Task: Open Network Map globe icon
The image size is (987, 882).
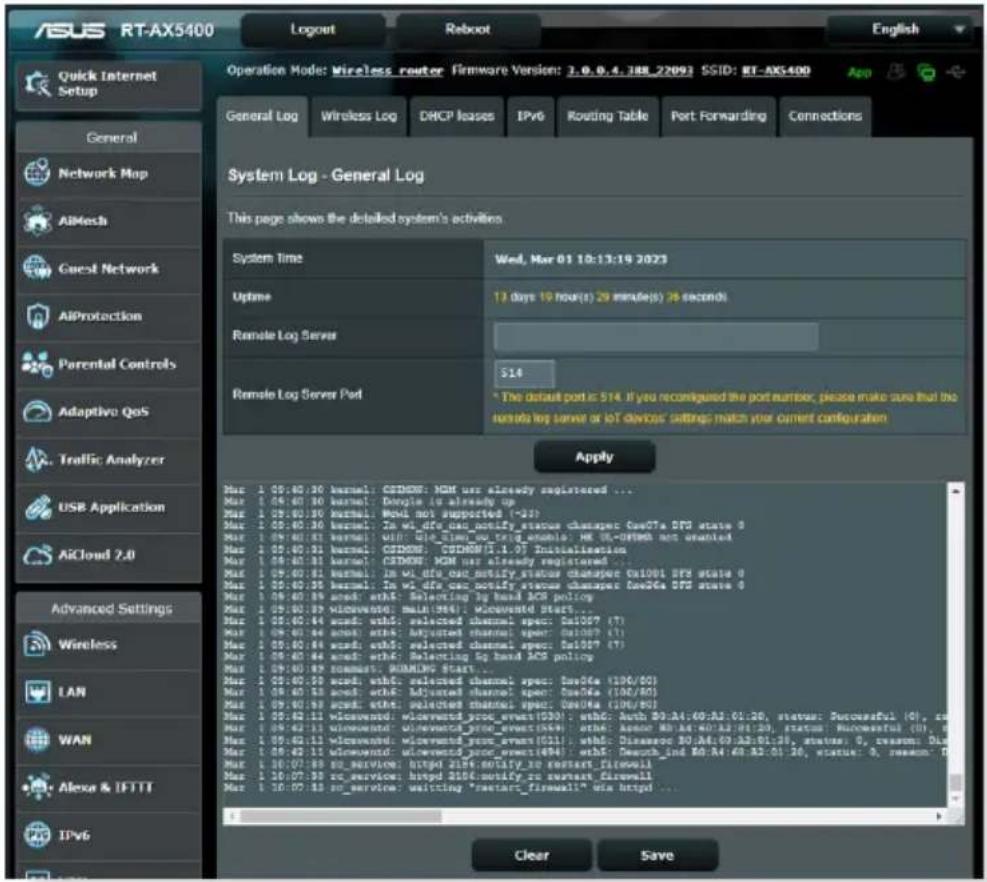Action: coord(37,172)
